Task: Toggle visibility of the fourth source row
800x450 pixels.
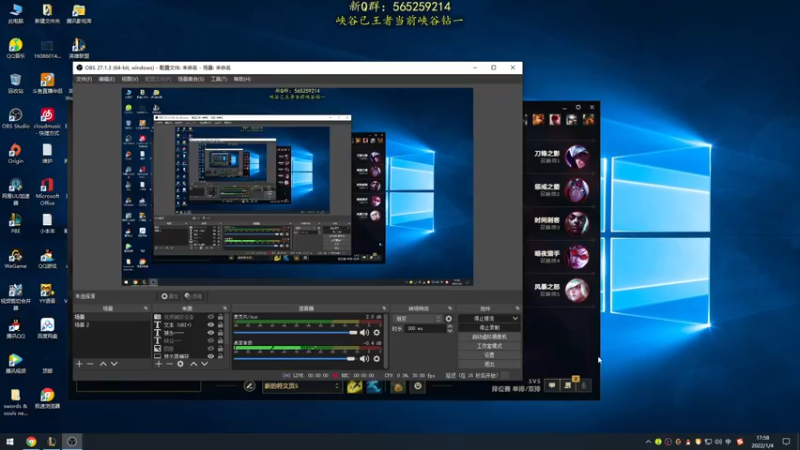Action: [210, 340]
